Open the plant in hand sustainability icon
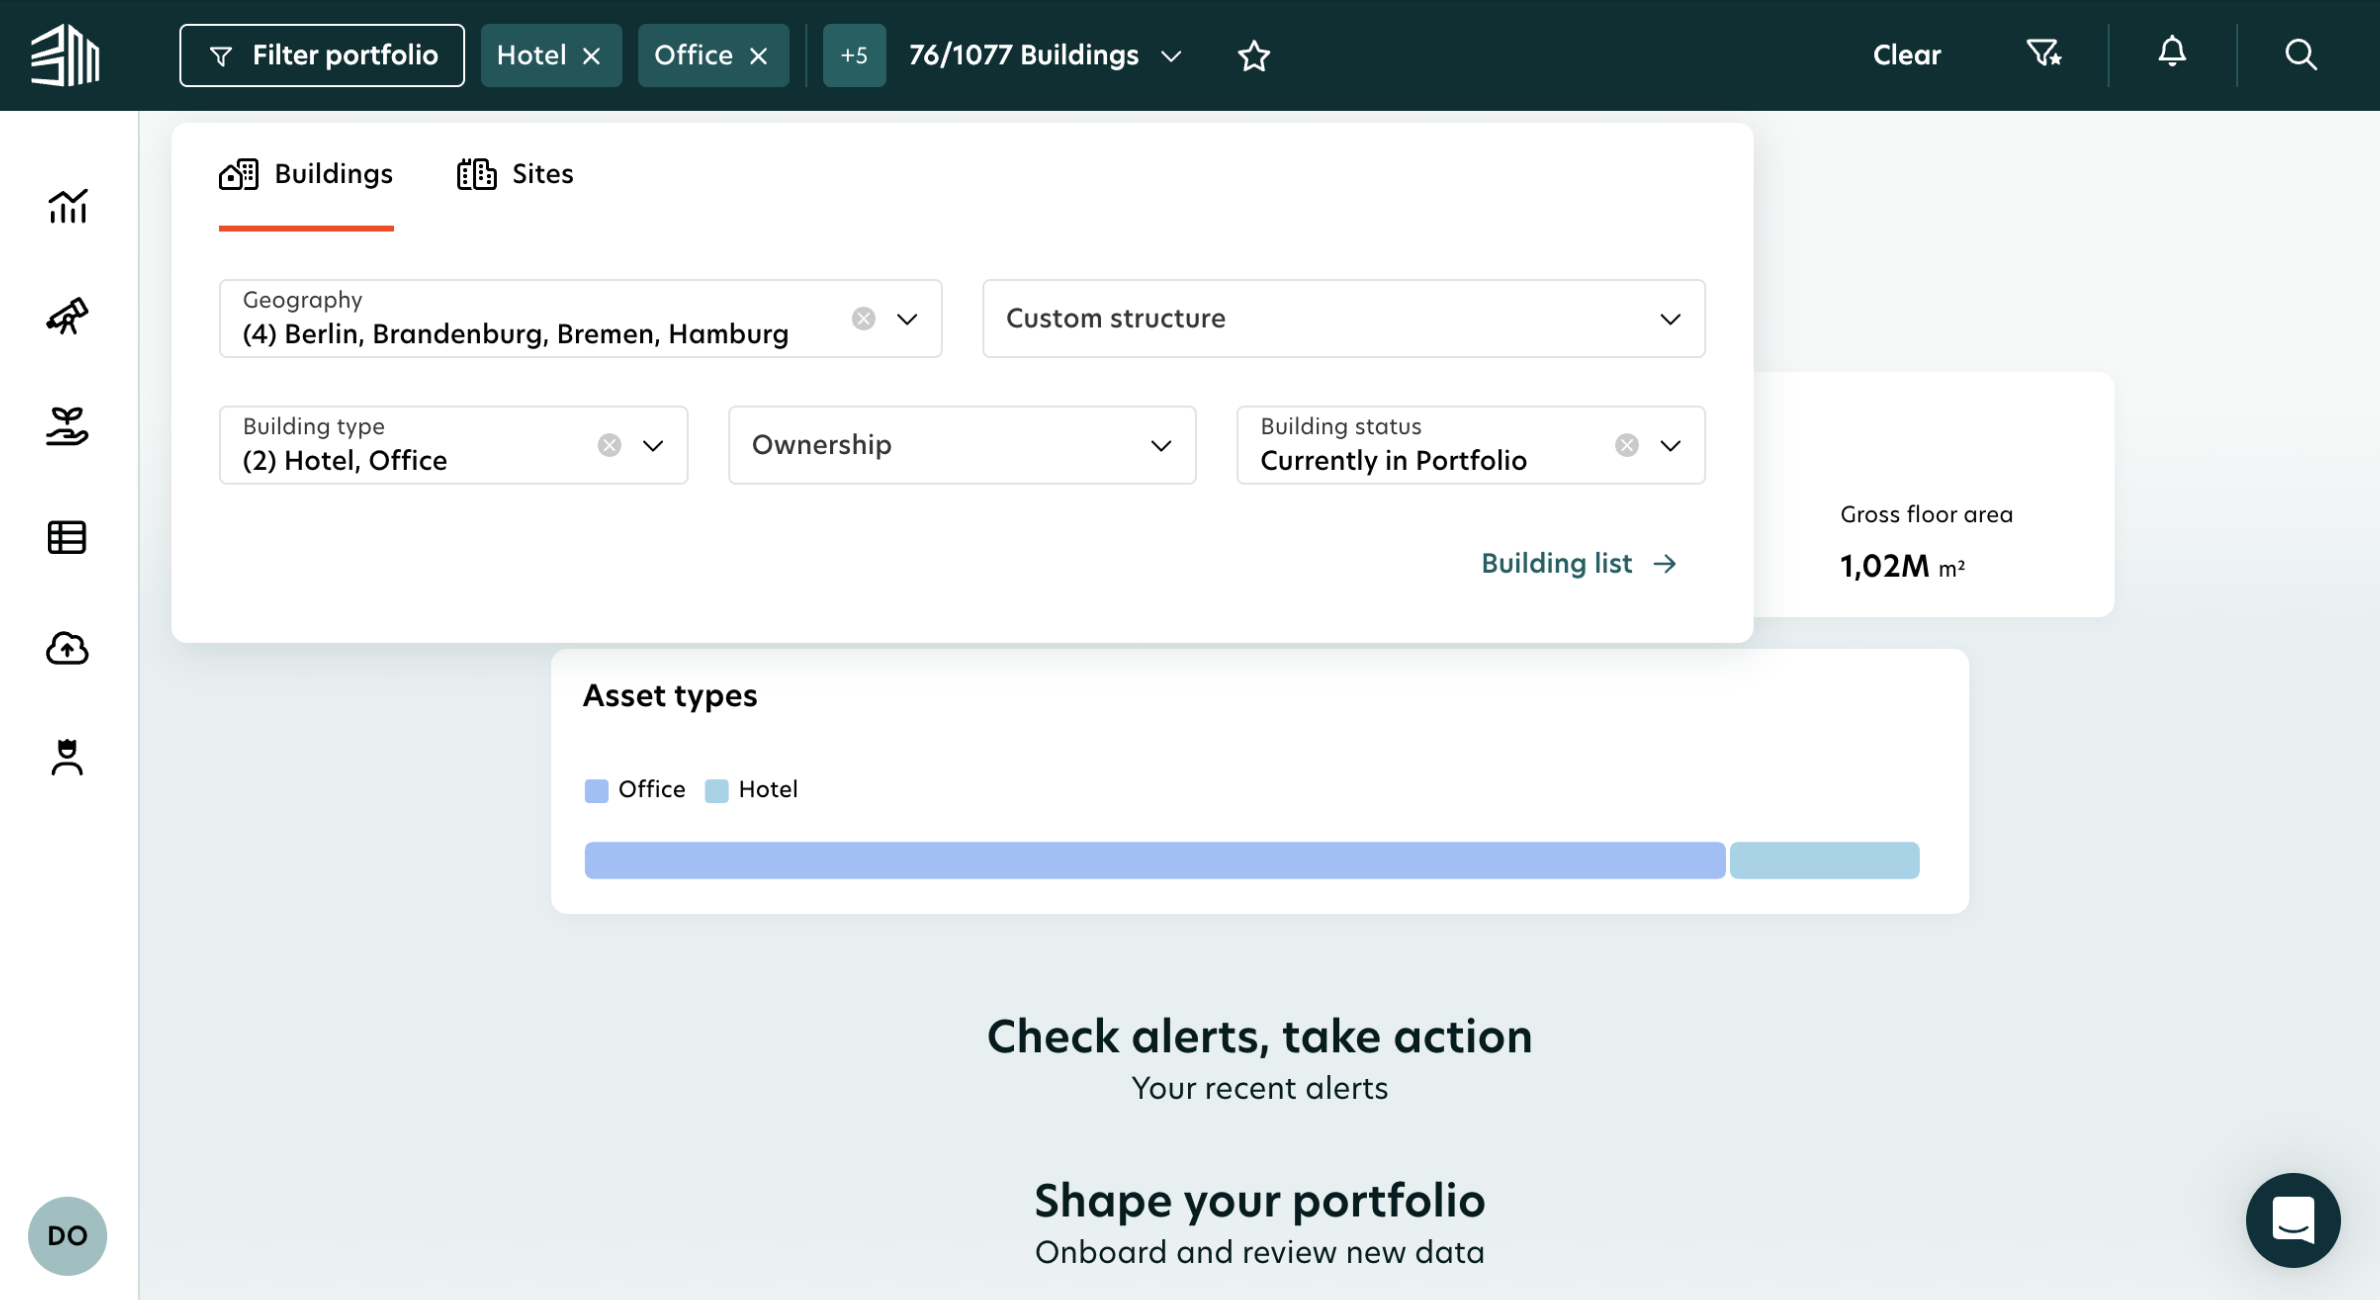 coord(67,426)
